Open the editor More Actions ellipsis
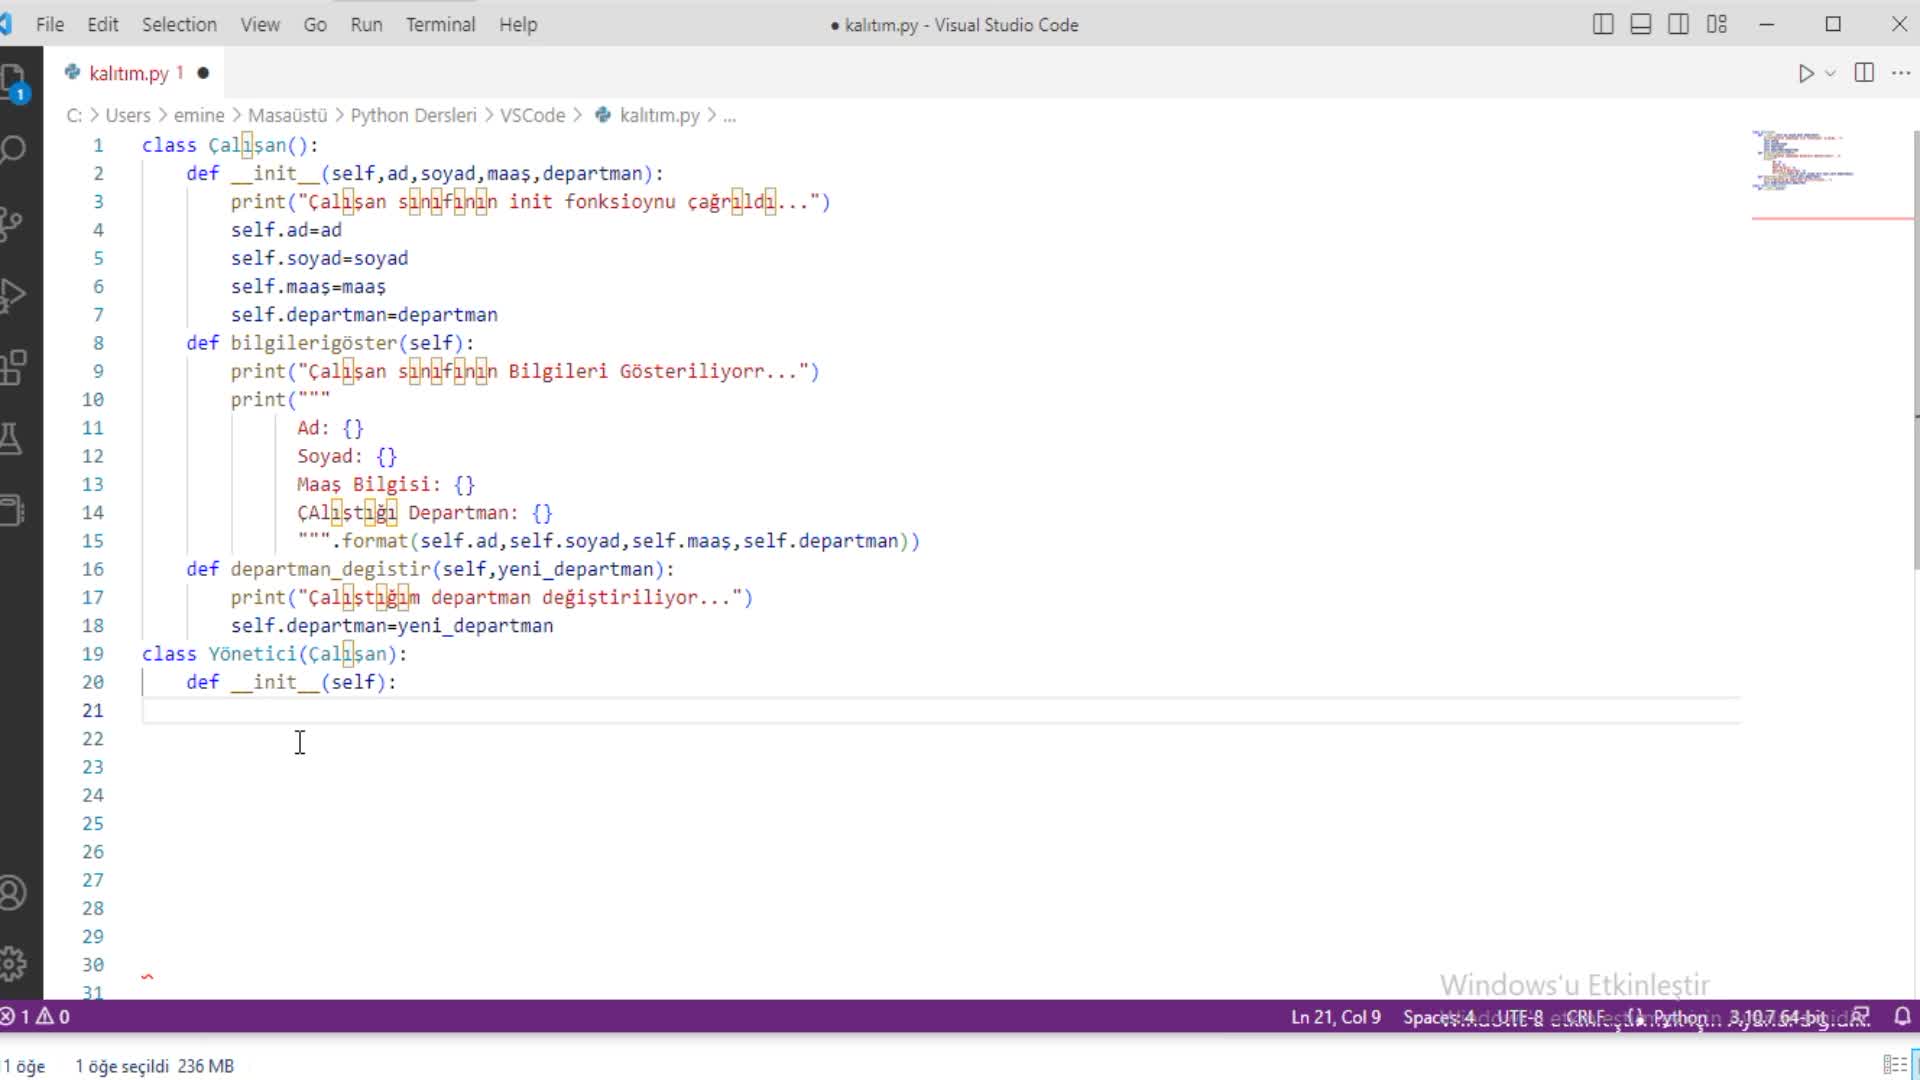 (x=1901, y=73)
